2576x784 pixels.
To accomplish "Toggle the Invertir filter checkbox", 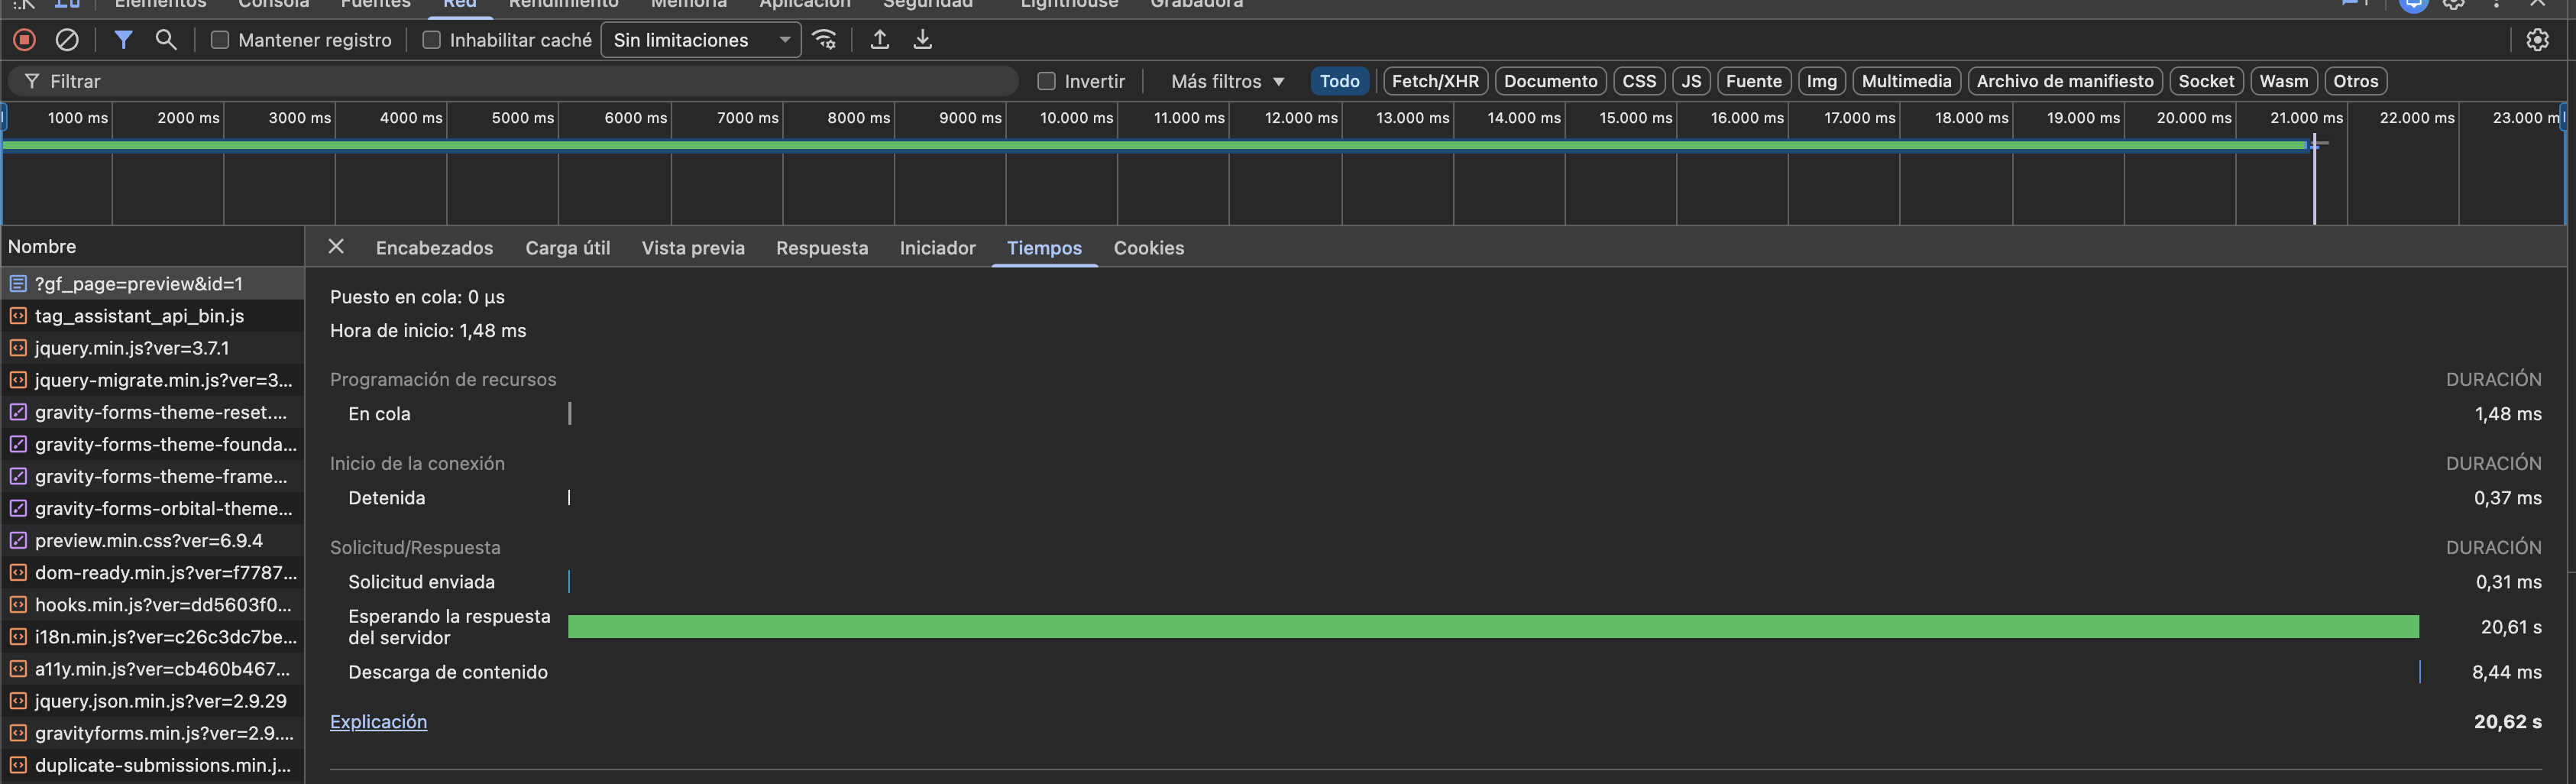I will click(1046, 81).
